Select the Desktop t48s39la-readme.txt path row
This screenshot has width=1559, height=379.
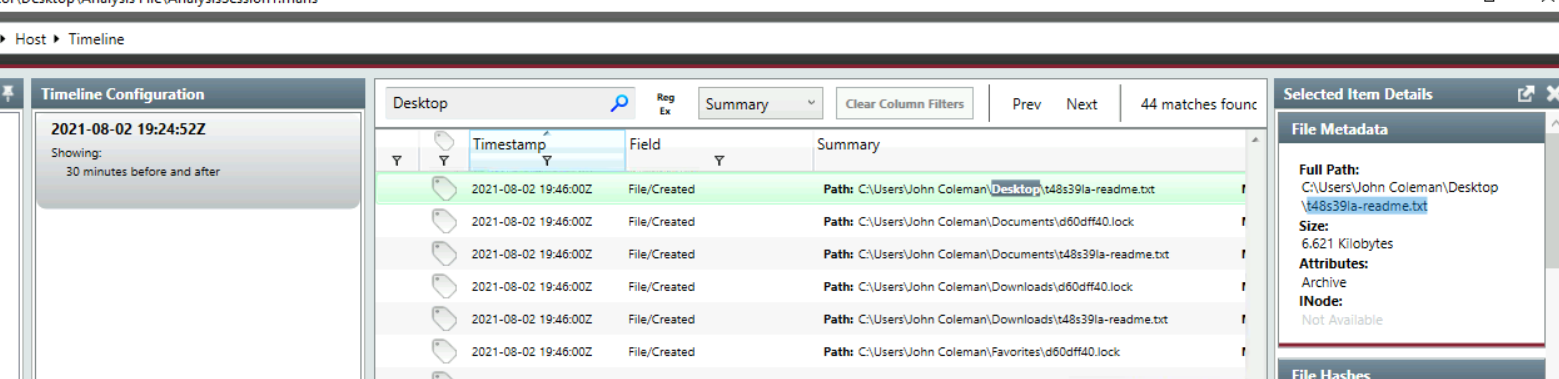811,189
